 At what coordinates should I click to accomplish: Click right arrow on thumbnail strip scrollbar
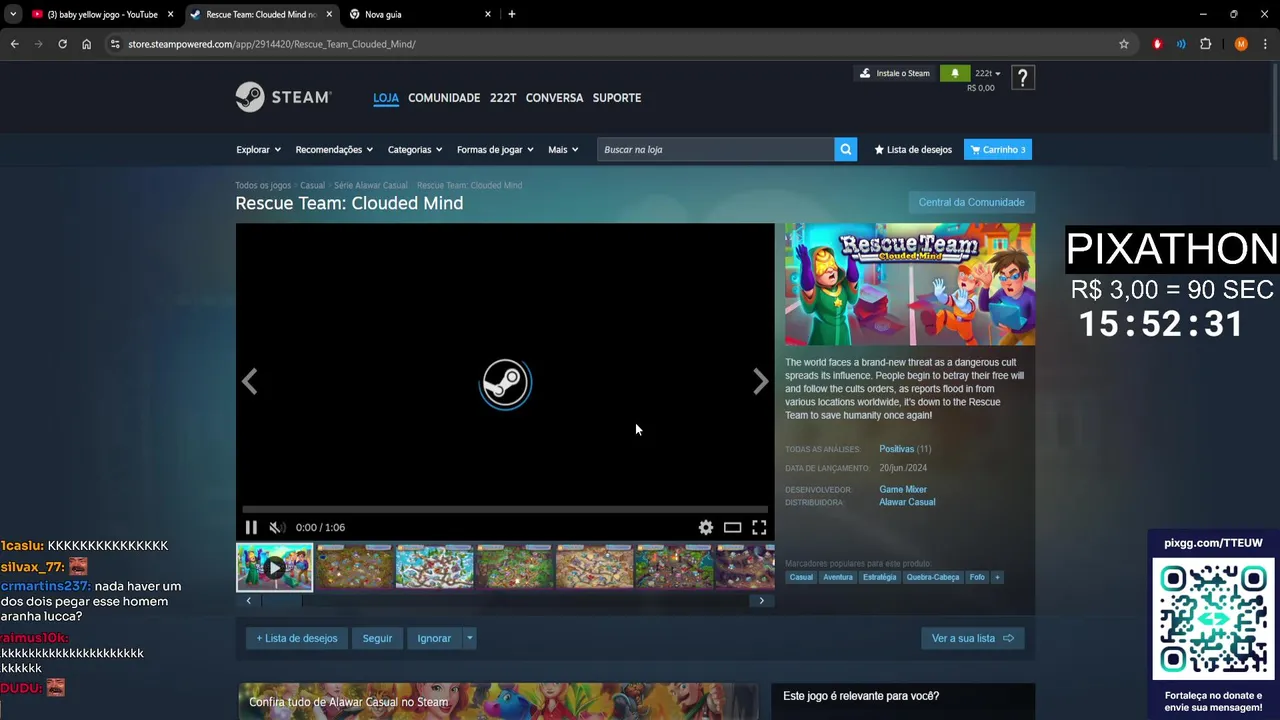pyautogui.click(x=762, y=600)
